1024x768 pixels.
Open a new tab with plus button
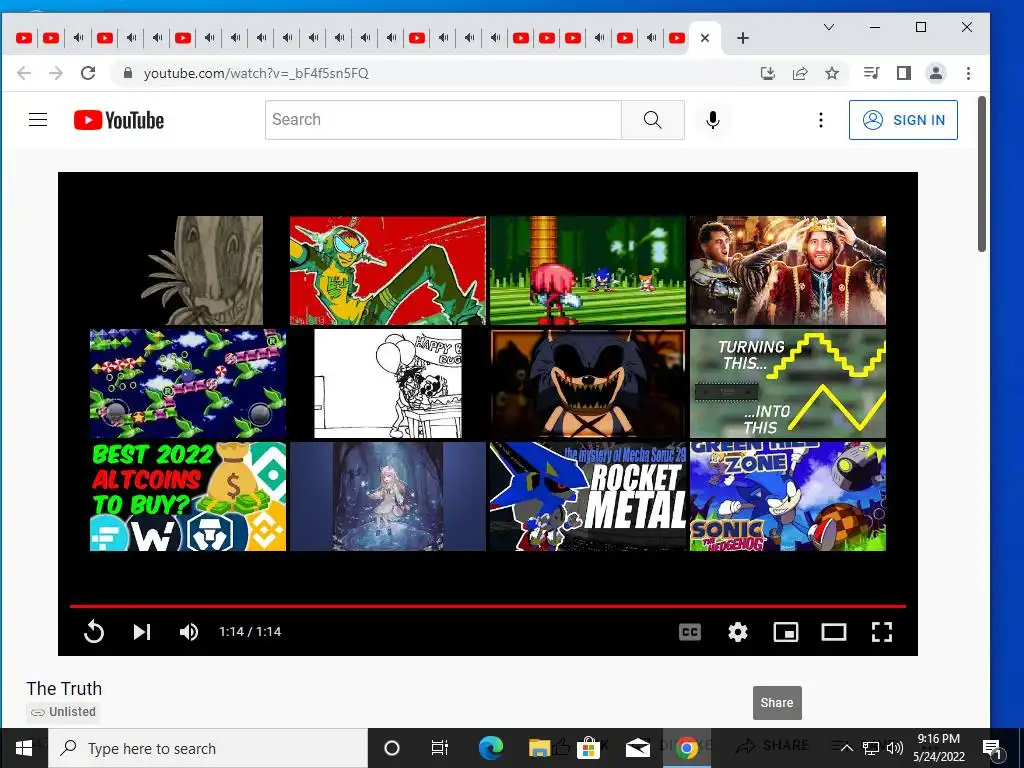click(x=743, y=38)
